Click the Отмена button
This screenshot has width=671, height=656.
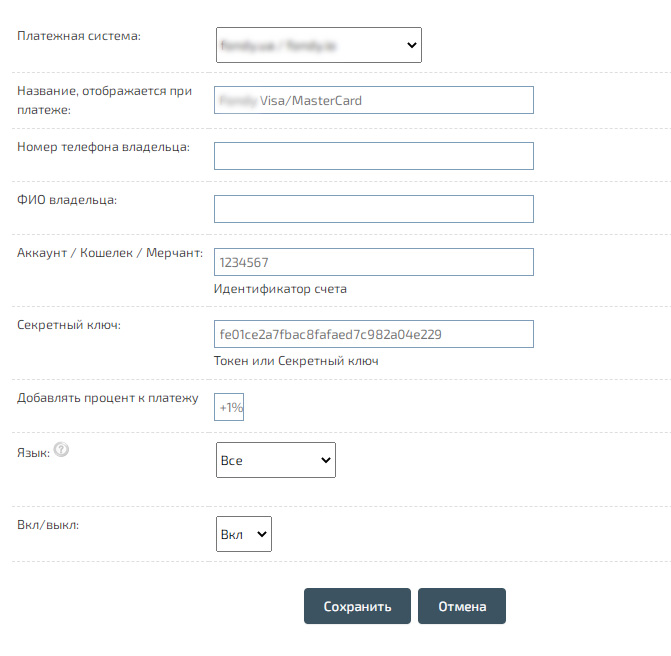coord(461,606)
